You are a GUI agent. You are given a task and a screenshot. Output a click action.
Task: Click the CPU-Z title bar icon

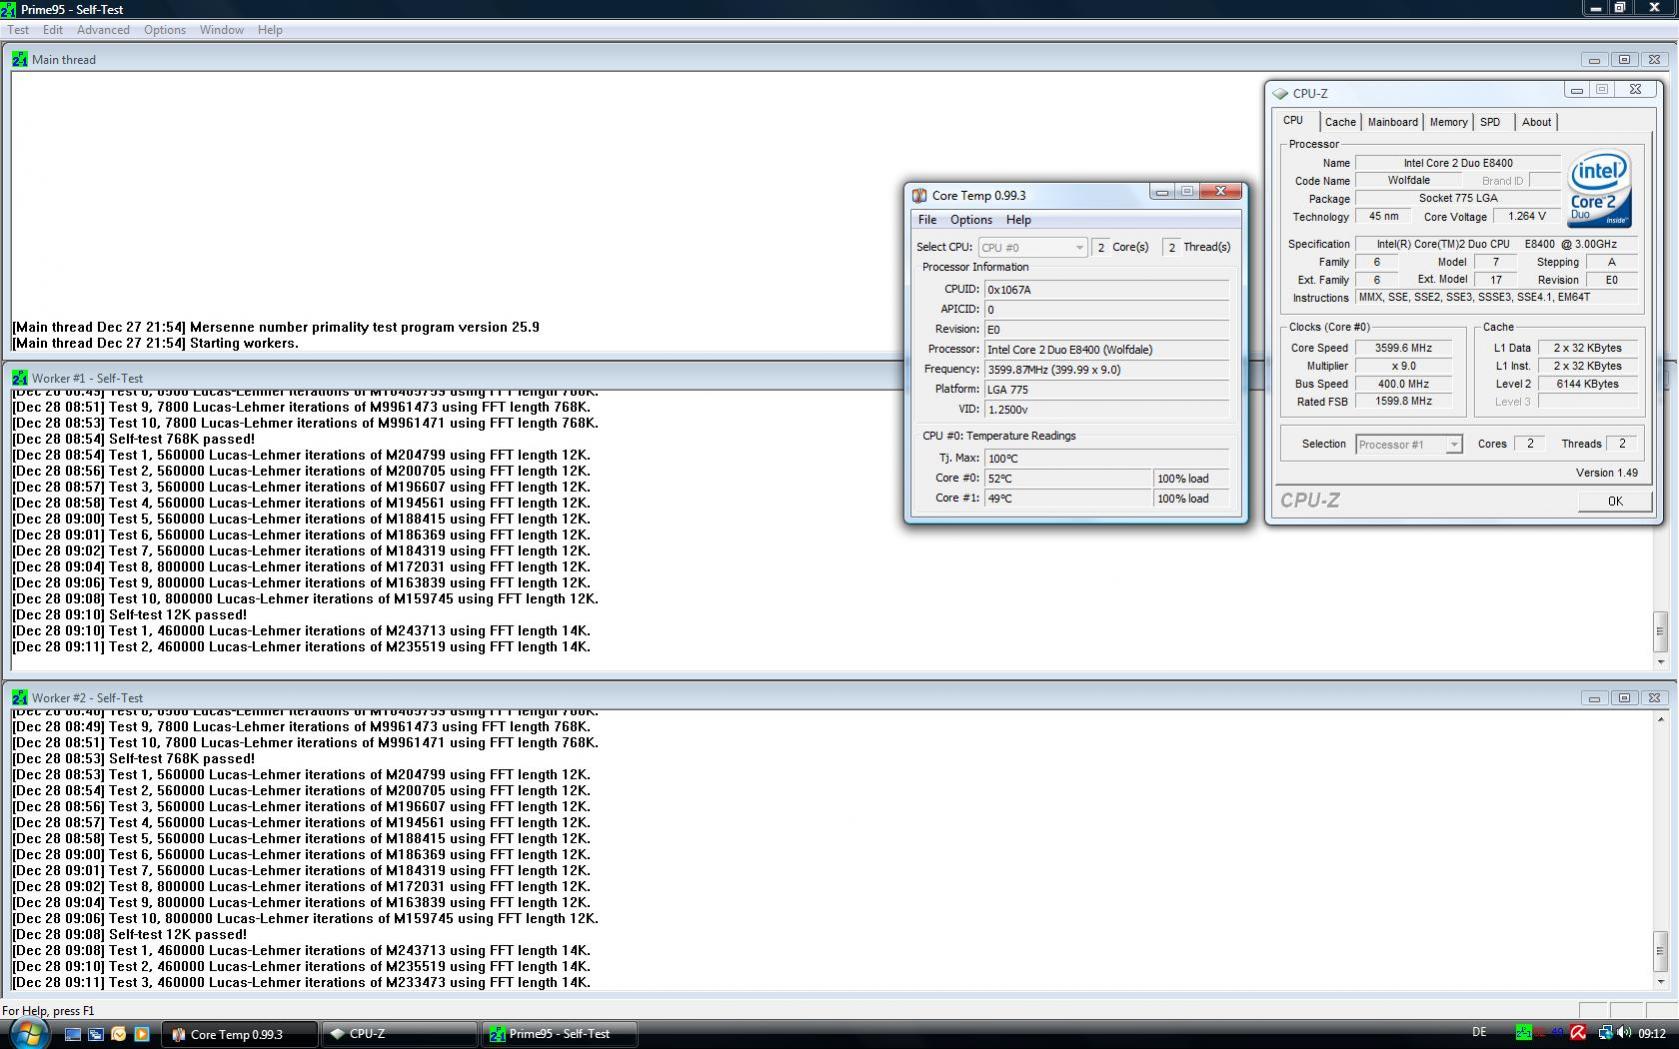point(1280,93)
